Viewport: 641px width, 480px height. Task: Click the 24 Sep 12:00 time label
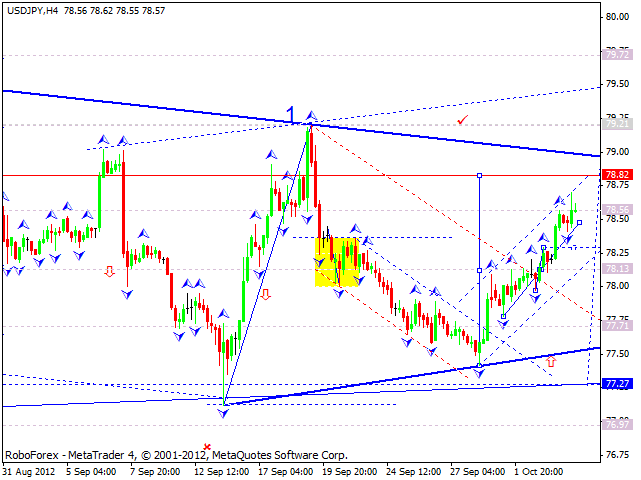coord(413,471)
